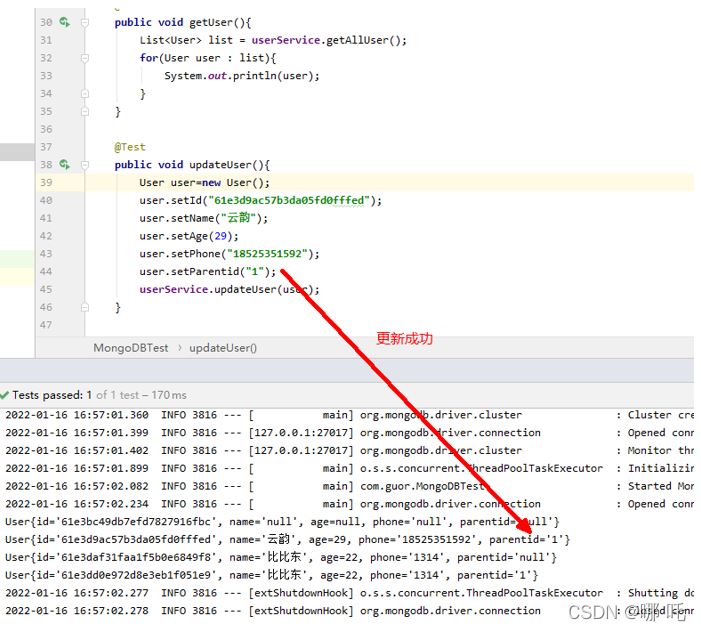Click userService.updateUser call on line 45
This screenshot has width=701, height=631.
pyautogui.click(x=229, y=289)
